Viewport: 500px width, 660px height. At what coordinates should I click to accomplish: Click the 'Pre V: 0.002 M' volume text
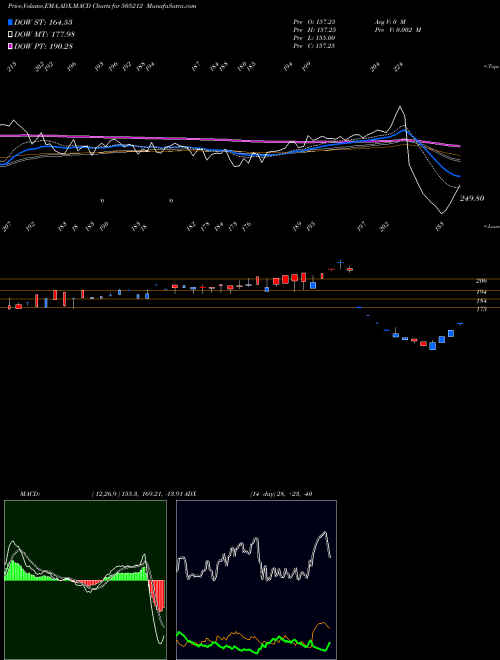click(x=398, y=30)
